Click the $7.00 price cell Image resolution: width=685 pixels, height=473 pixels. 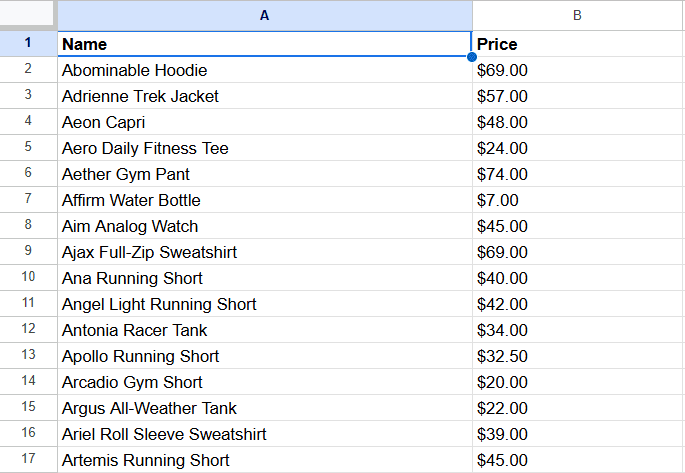(578, 200)
